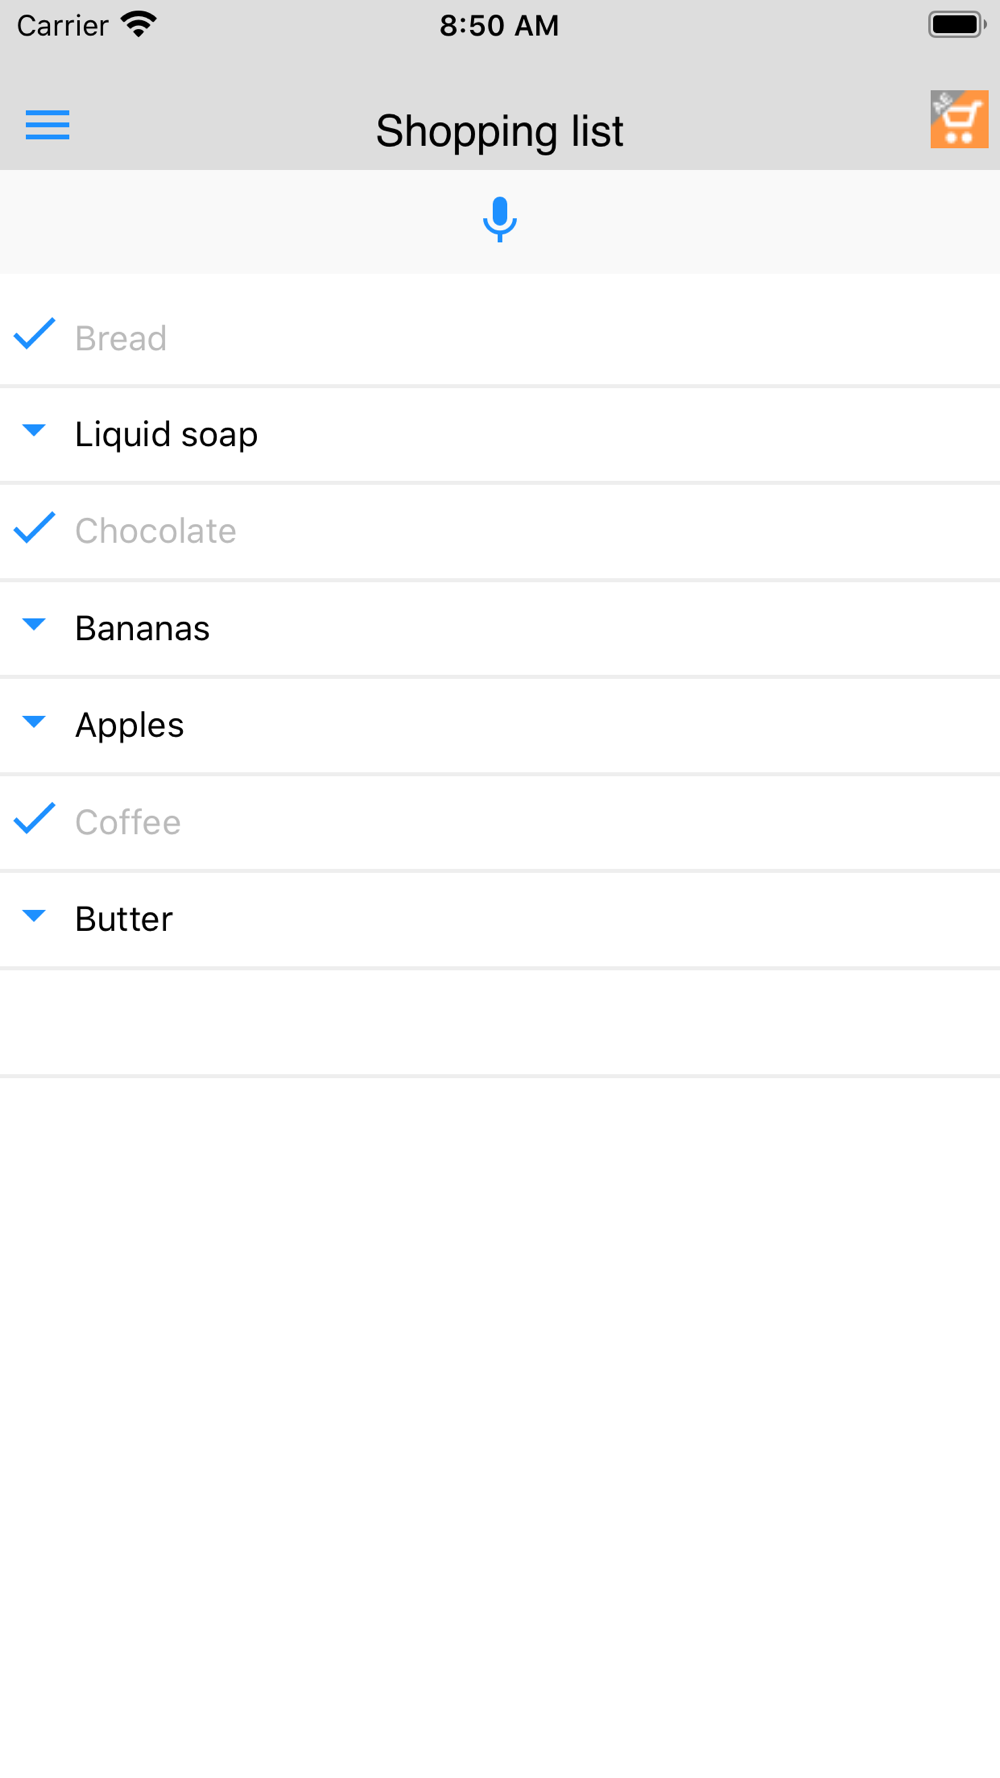The height and width of the screenshot is (1778, 1000).
Task: Uncheck the Coffee checkmark
Action: click(x=34, y=819)
